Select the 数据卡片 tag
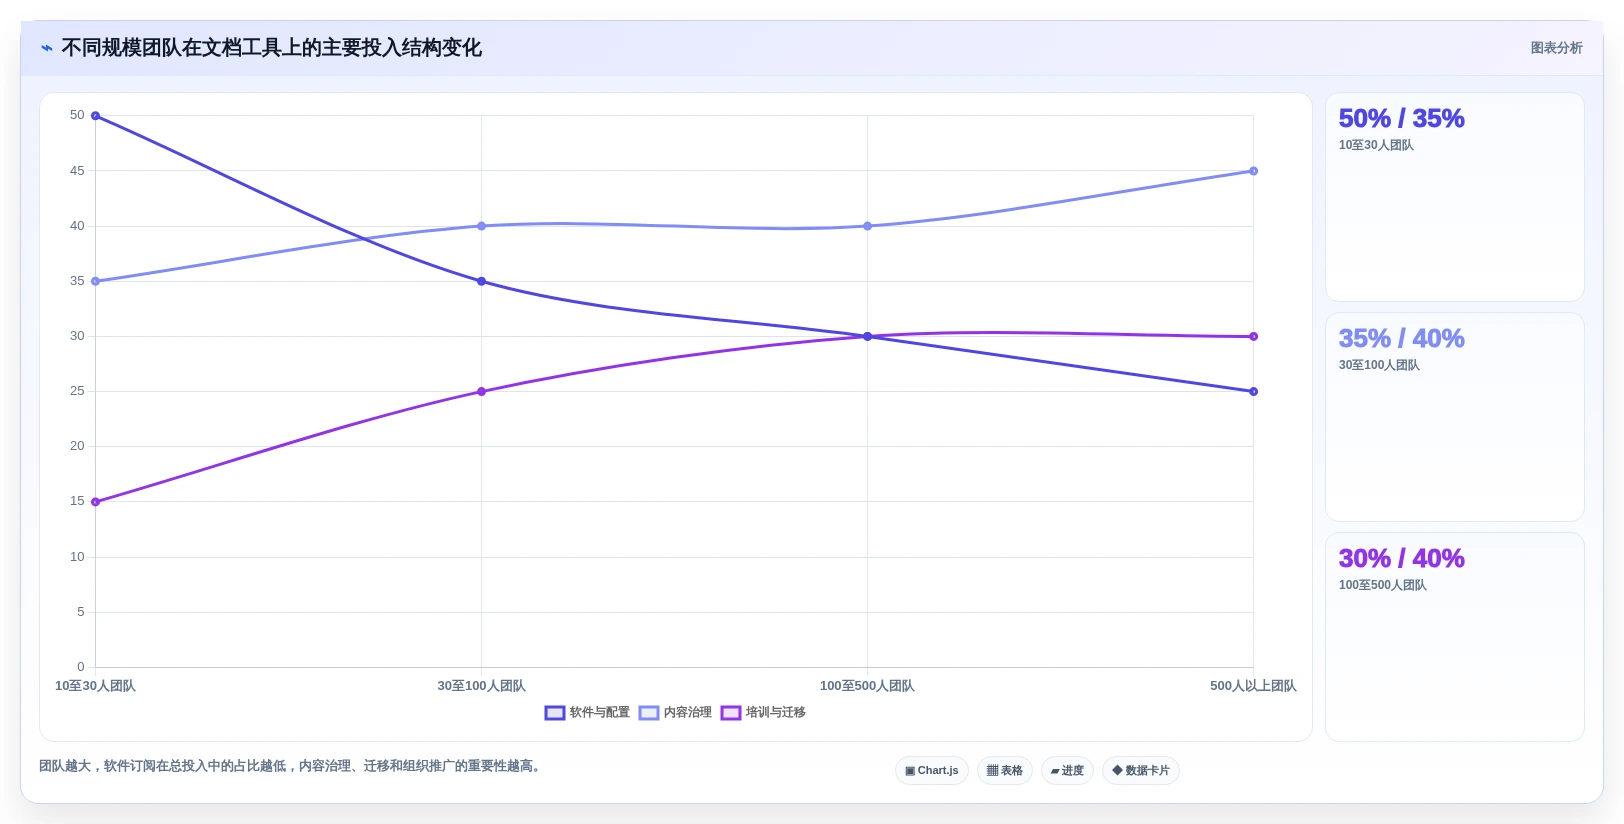Viewport: 1624px width, 824px height. coord(1141,771)
